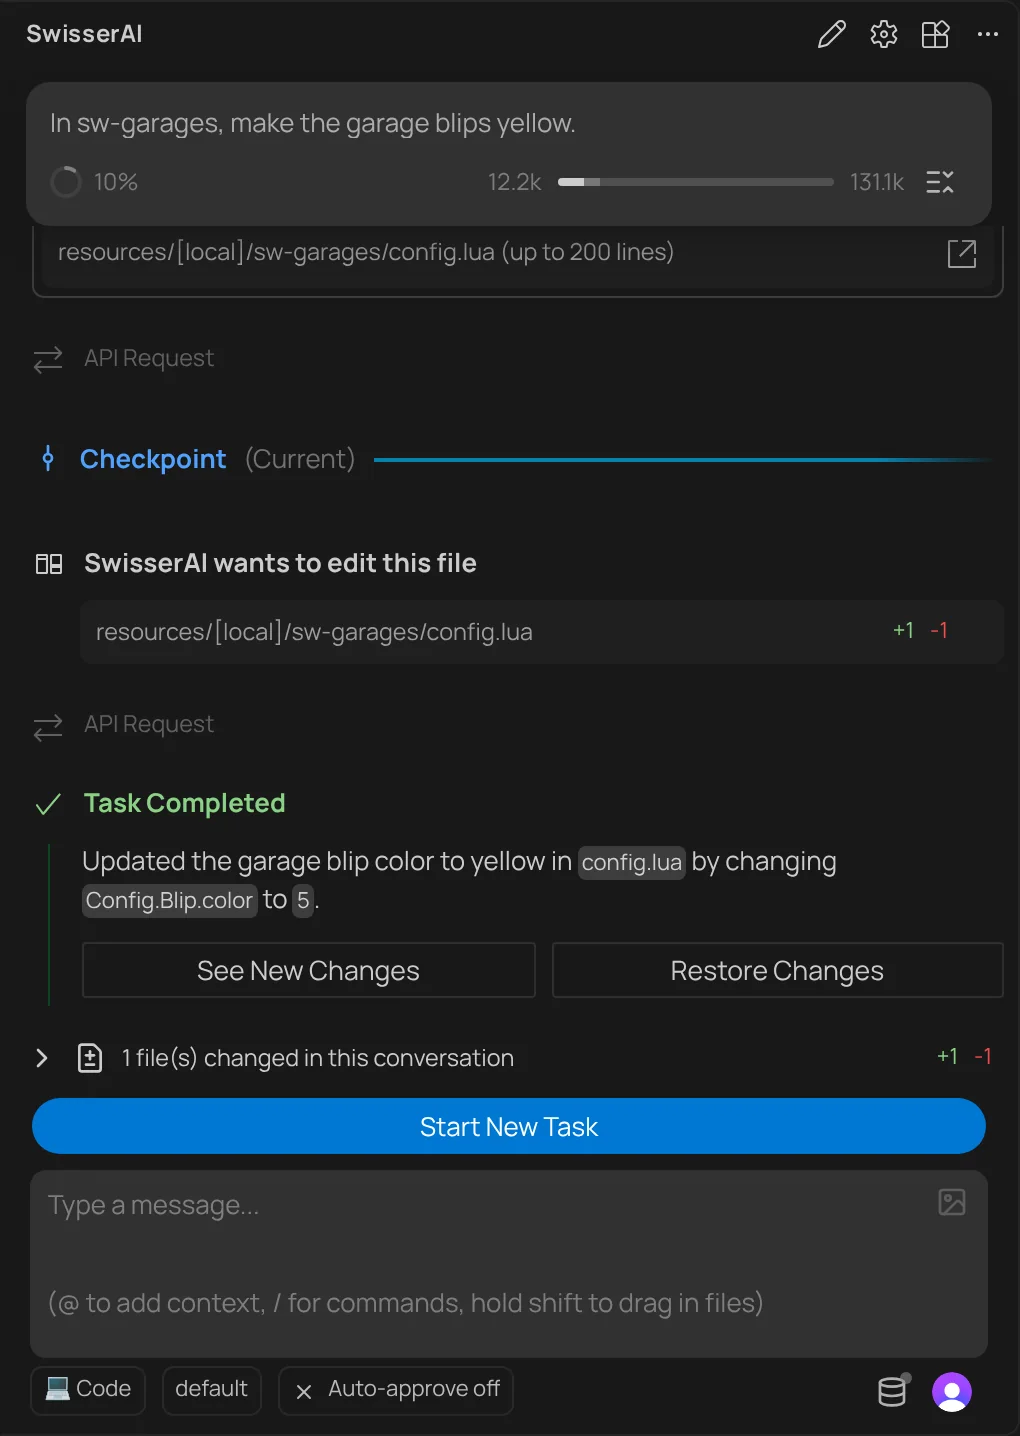Open the three-dot more options menu
The image size is (1020, 1436).
coord(988,35)
